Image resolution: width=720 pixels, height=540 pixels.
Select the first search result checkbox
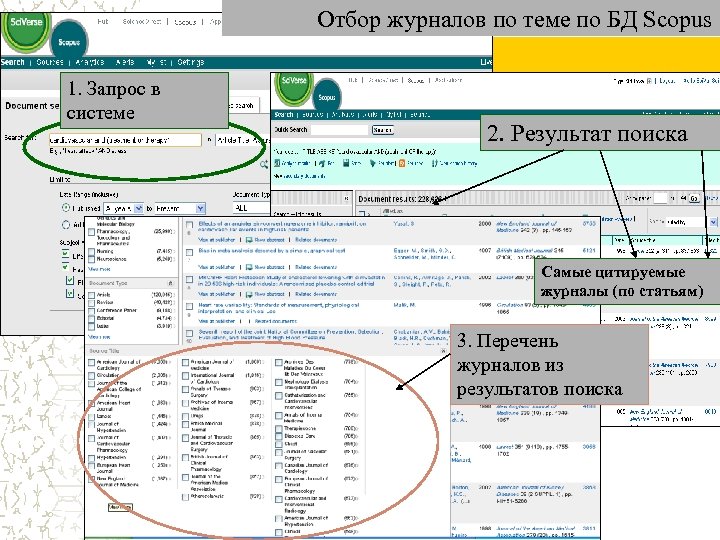189,225
